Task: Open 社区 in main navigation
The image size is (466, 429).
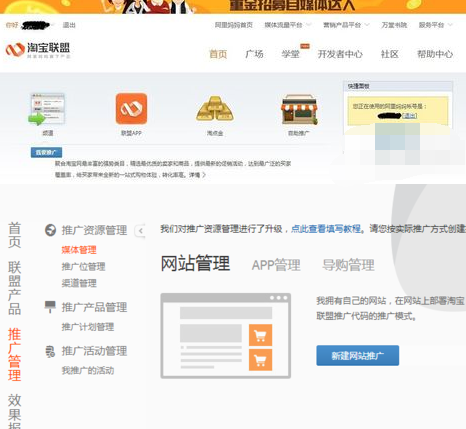Action: (390, 54)
